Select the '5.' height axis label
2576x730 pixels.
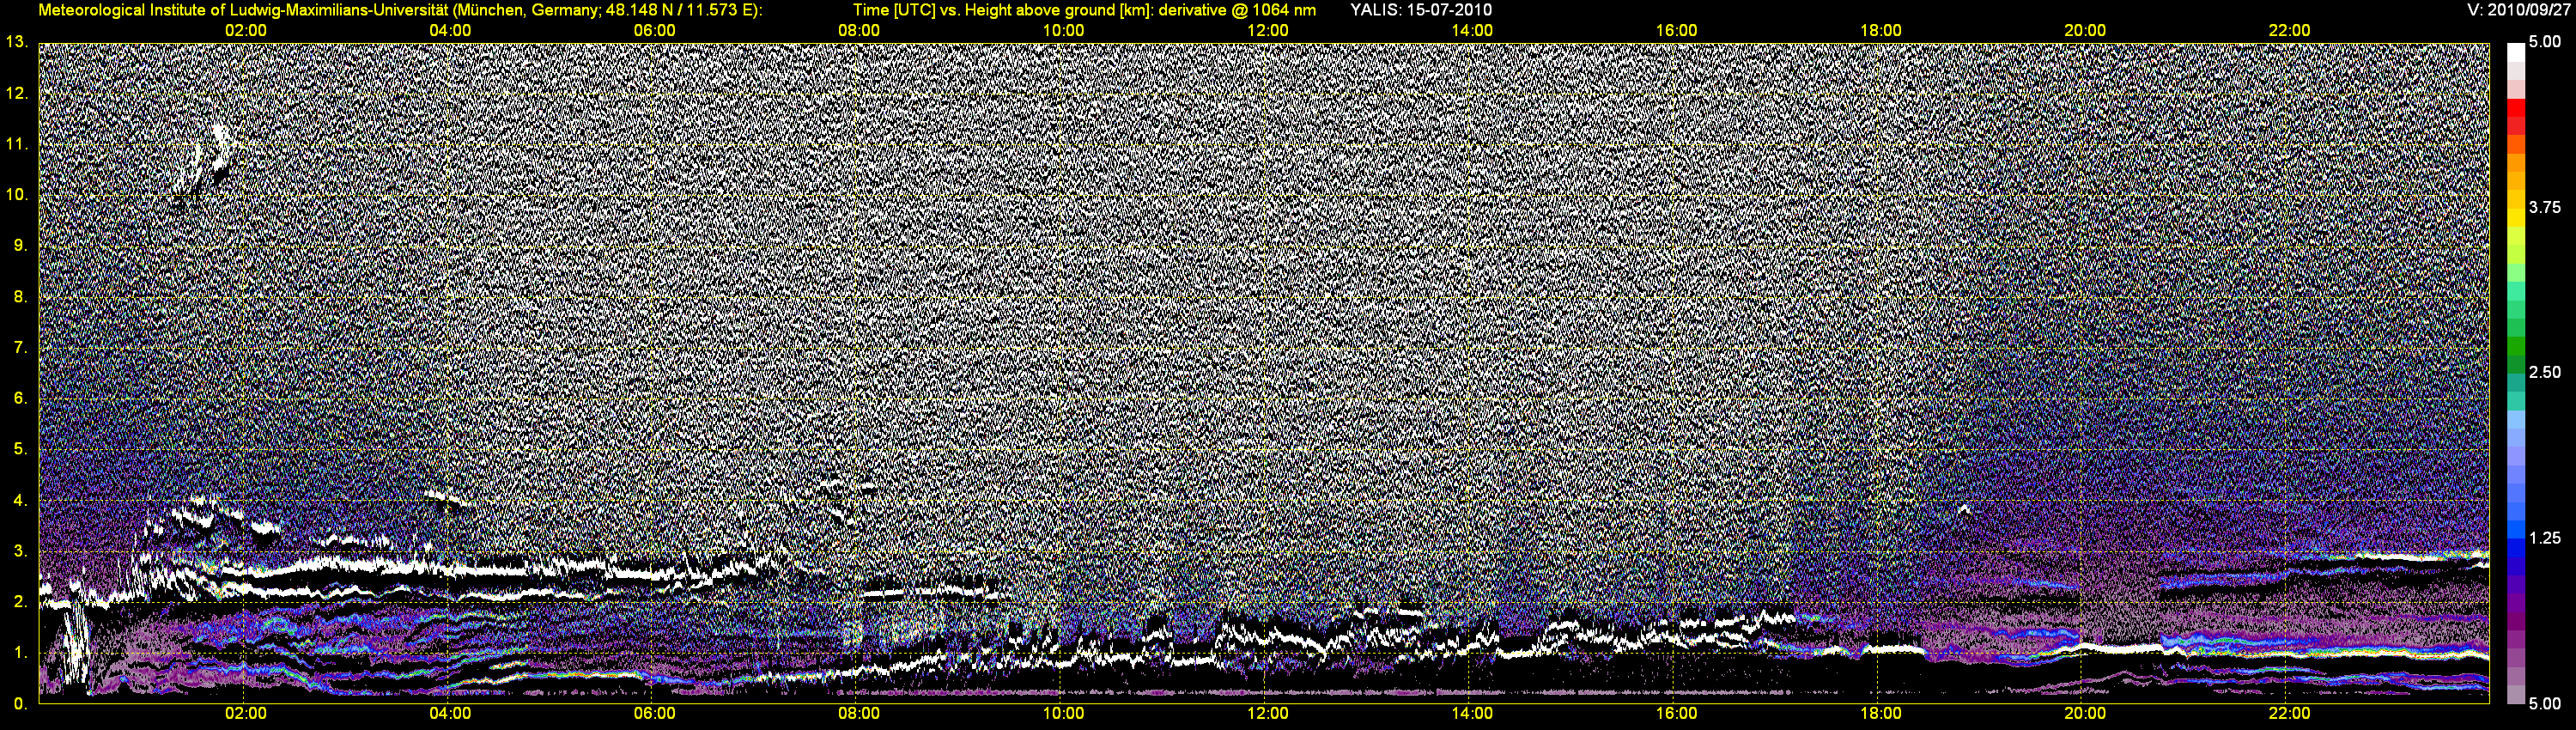click(20, 449)
